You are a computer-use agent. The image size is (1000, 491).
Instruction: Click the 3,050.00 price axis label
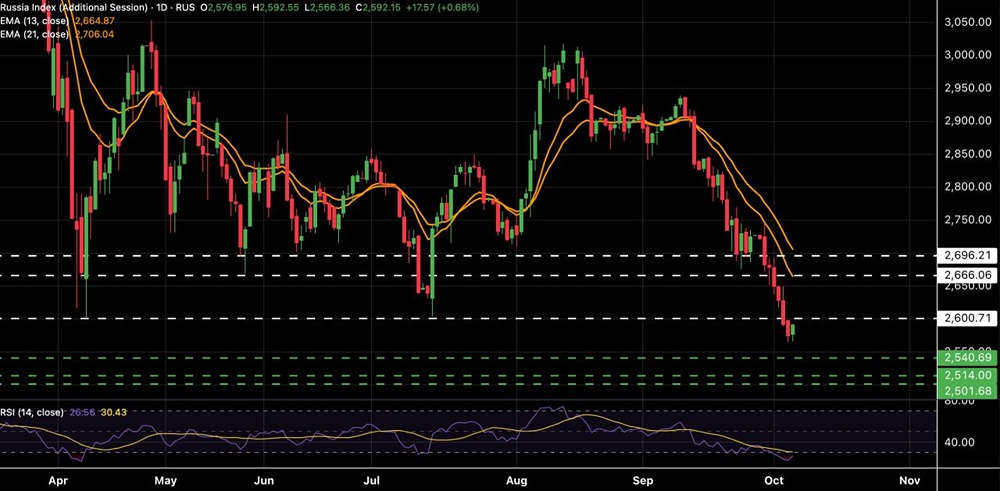pyautogui.click(x=967, y=22)
